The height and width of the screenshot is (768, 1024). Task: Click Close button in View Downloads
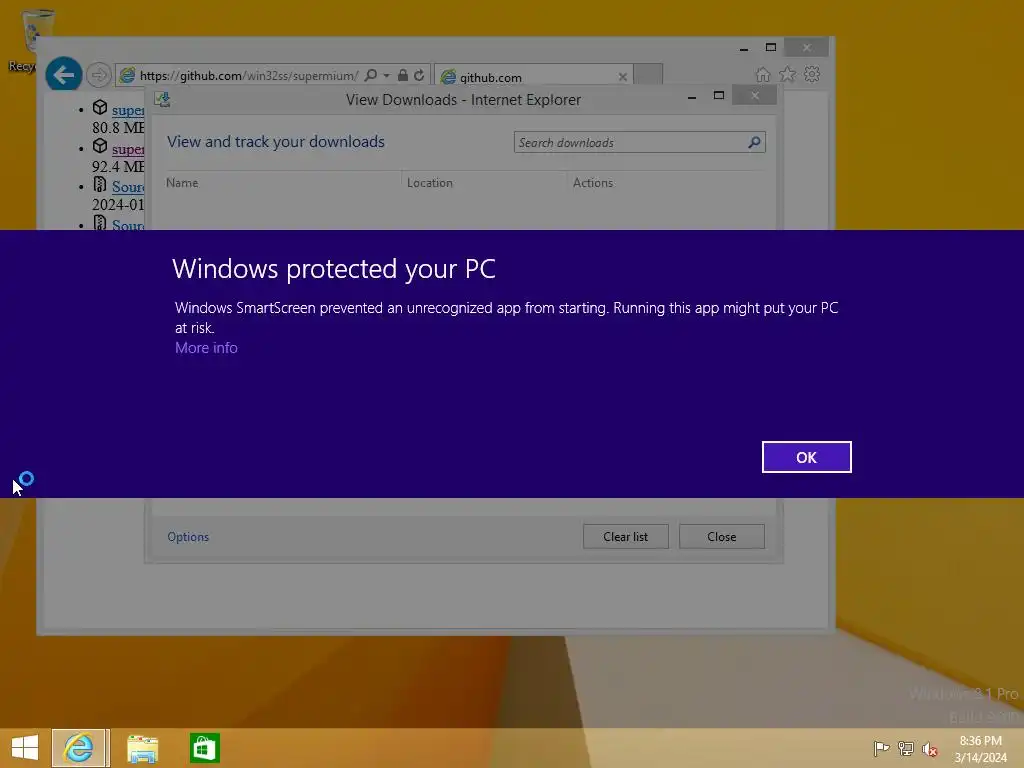click(x=722, y=537)
